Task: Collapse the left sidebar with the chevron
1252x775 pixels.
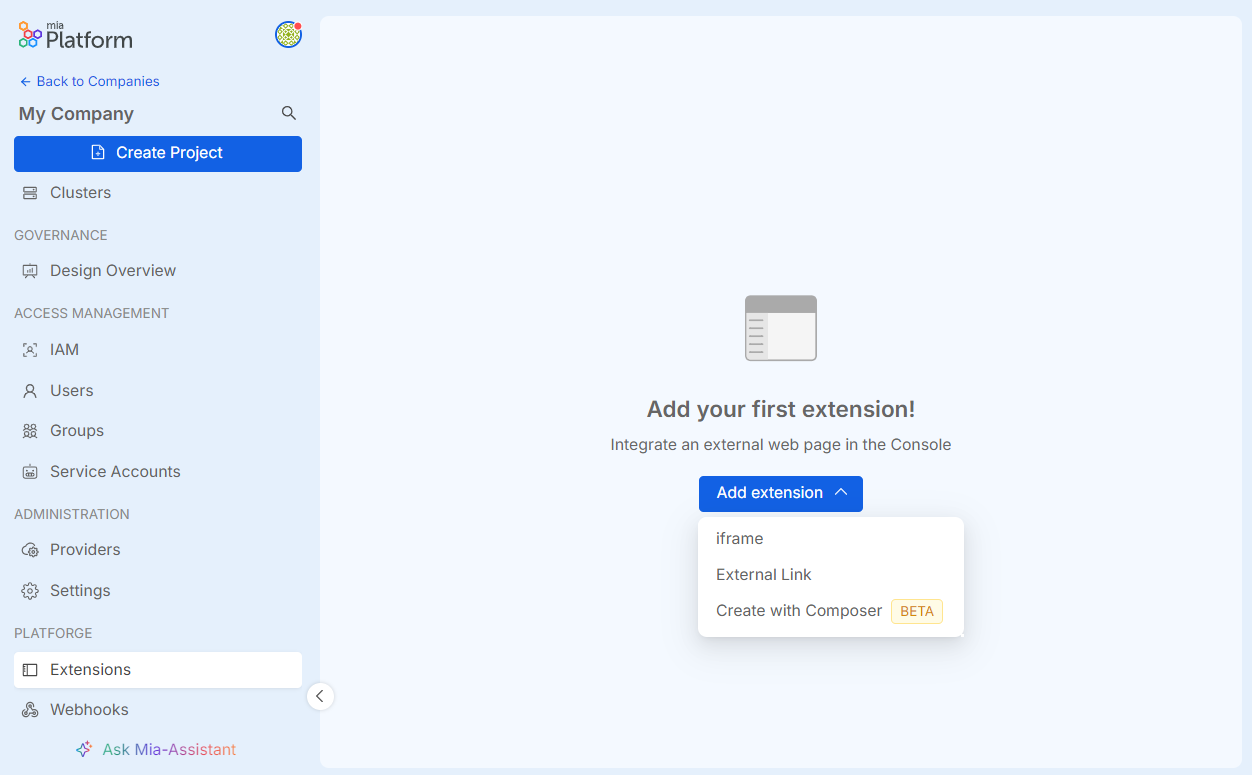Action: point(320,695)
